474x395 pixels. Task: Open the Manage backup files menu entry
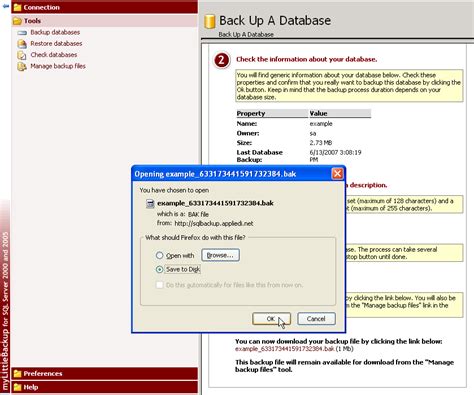pyautogui.click(x=58, y=66)
